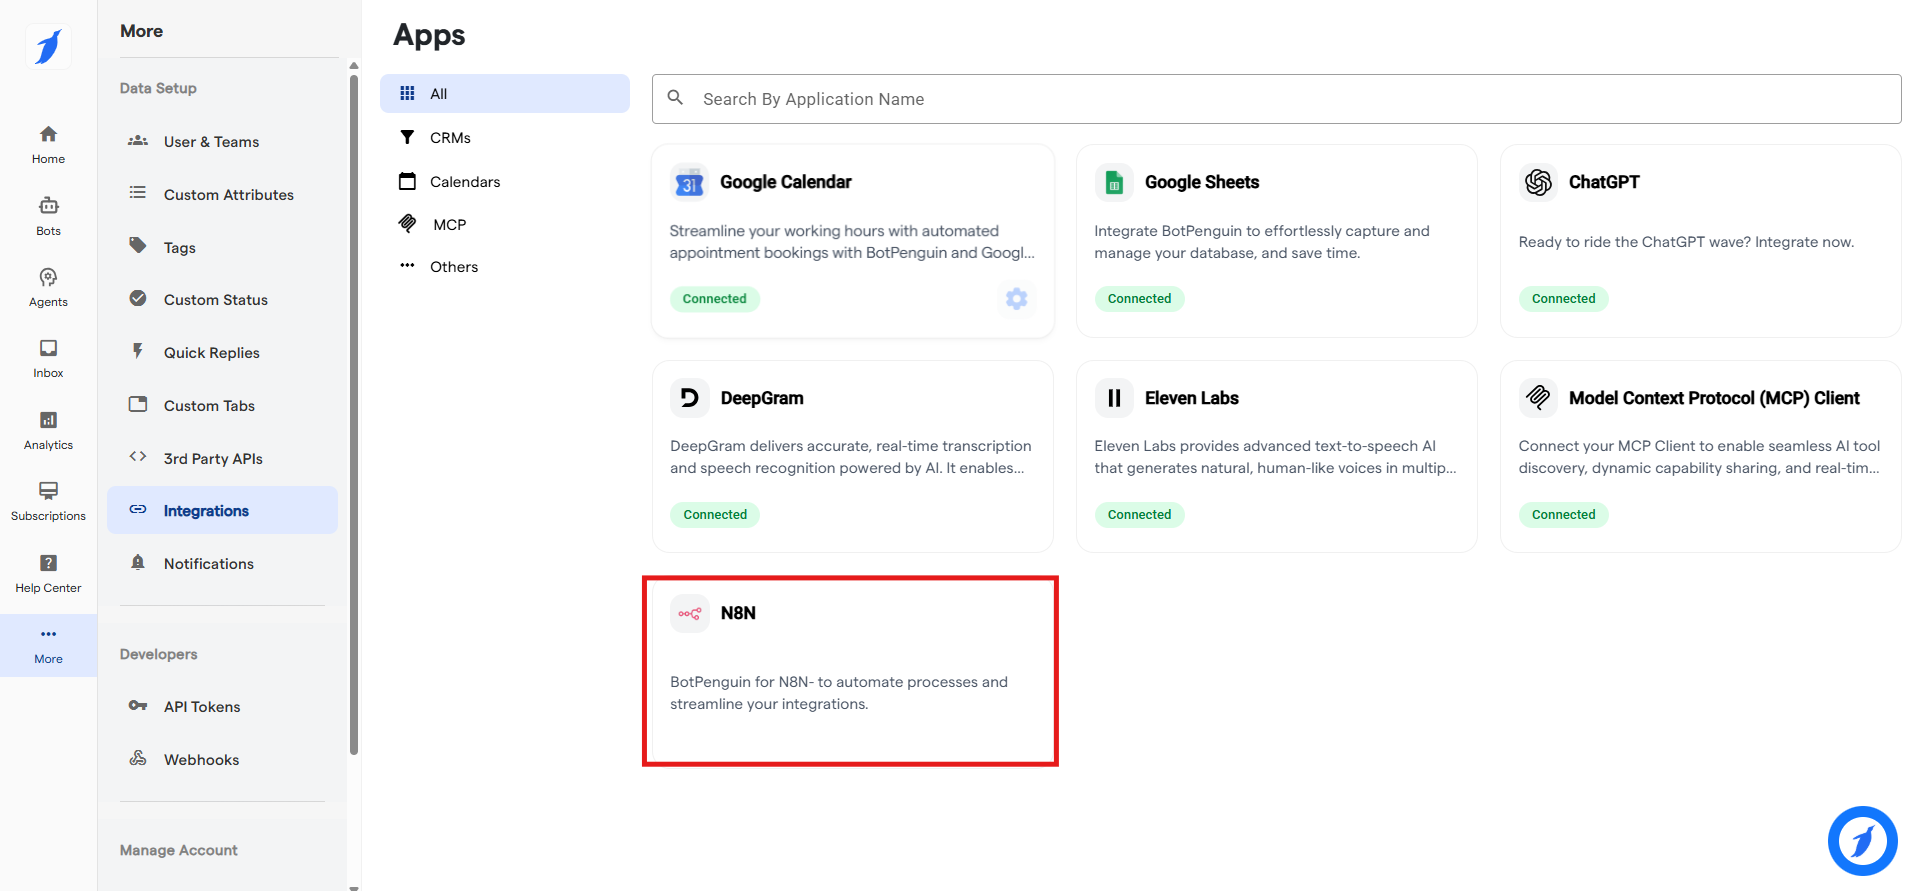1917x891 pixels.
Task: Select the Calendars app category
Action: pos(464,182)
